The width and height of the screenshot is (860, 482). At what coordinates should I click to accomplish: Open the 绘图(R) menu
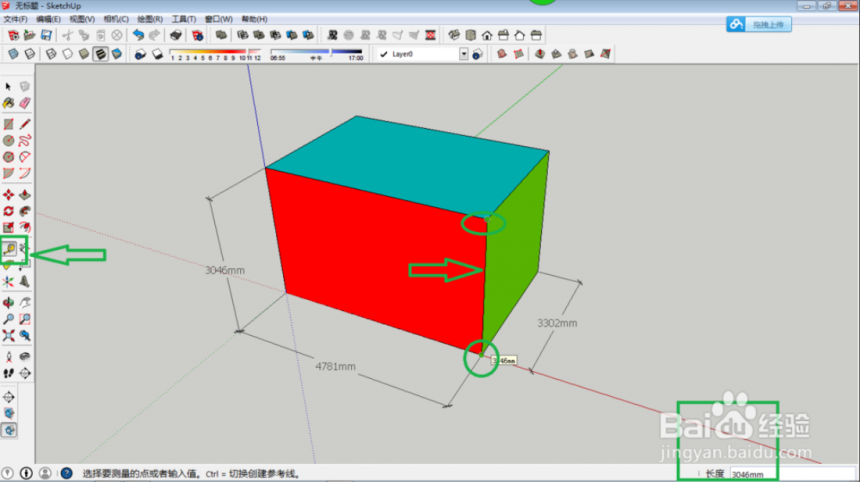coord(150,19)
